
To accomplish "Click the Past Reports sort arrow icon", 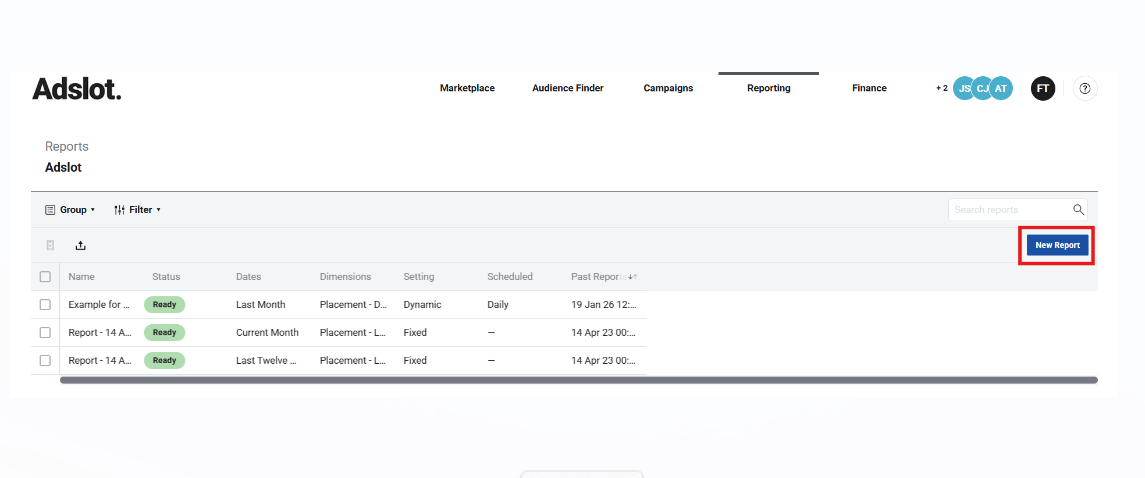I will 632,277.
